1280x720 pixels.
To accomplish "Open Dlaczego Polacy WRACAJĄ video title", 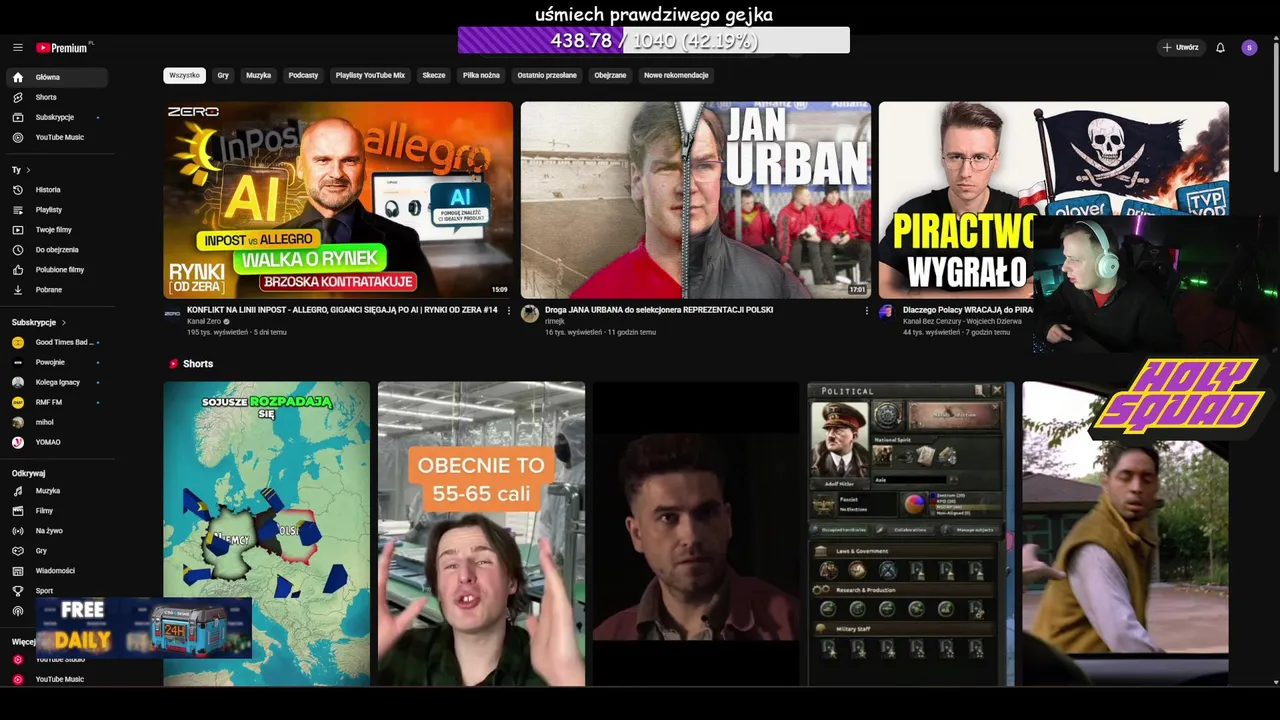I will tap(968, 310).
